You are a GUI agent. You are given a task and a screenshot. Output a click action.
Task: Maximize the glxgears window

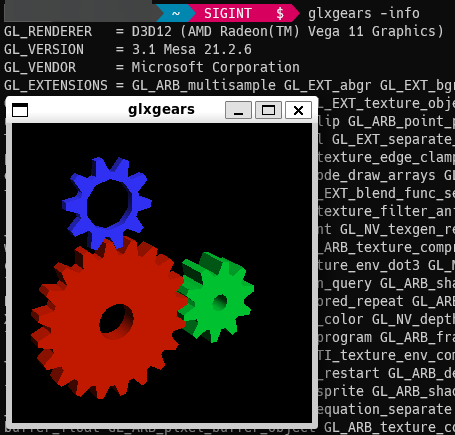click(268, 110)
